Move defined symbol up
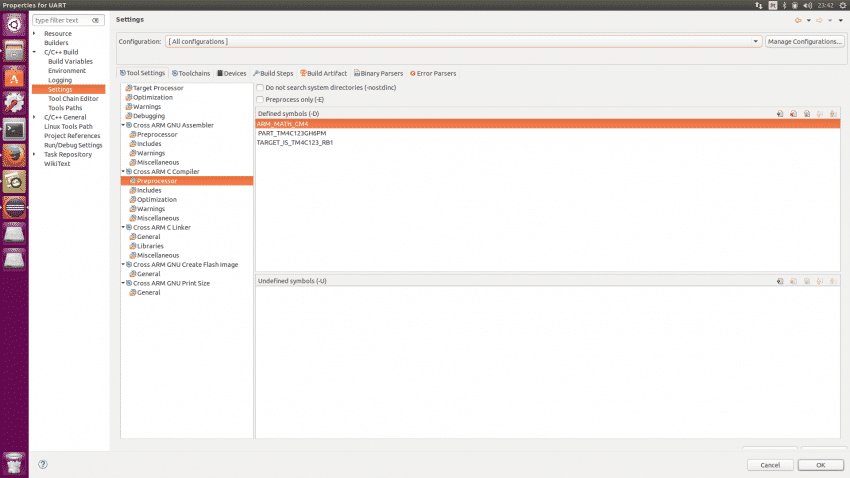Screen dimensions: 850x478 [x=820, y=114]
